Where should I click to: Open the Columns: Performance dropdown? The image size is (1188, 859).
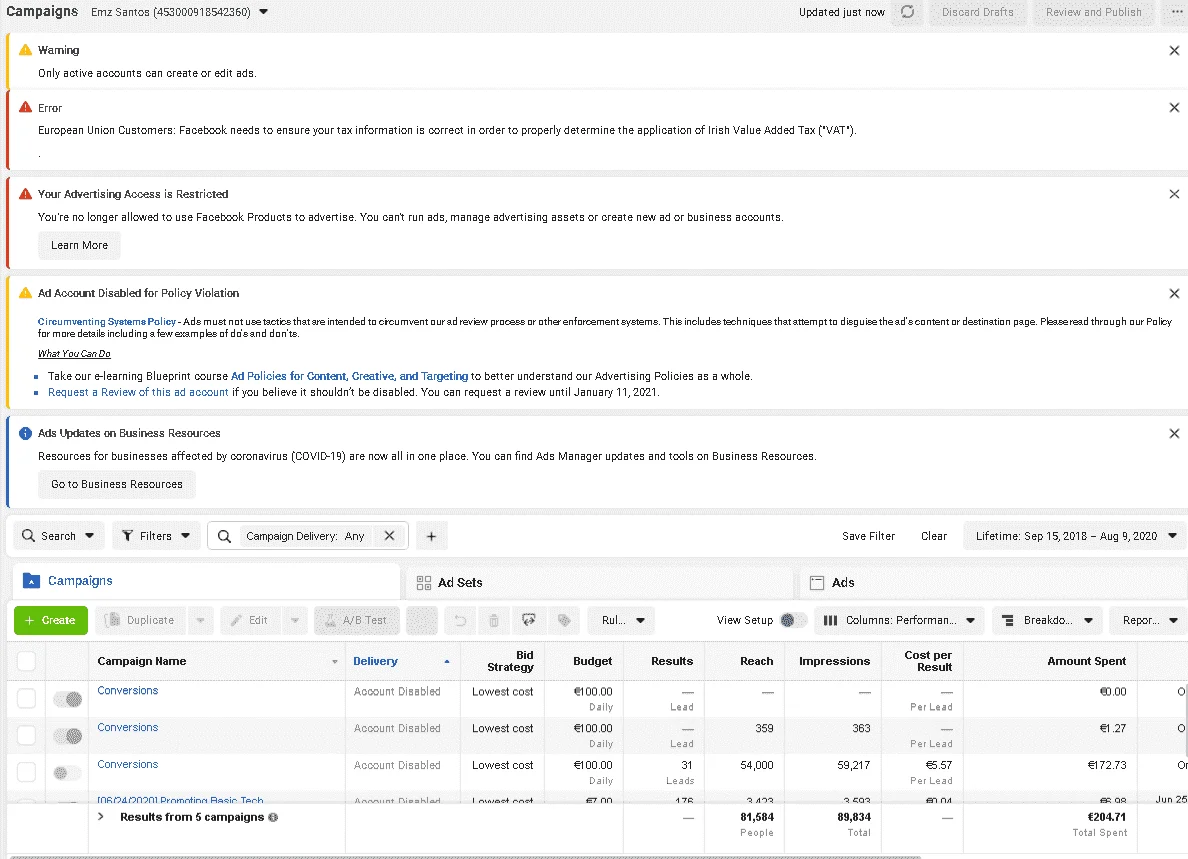(899, 620)
